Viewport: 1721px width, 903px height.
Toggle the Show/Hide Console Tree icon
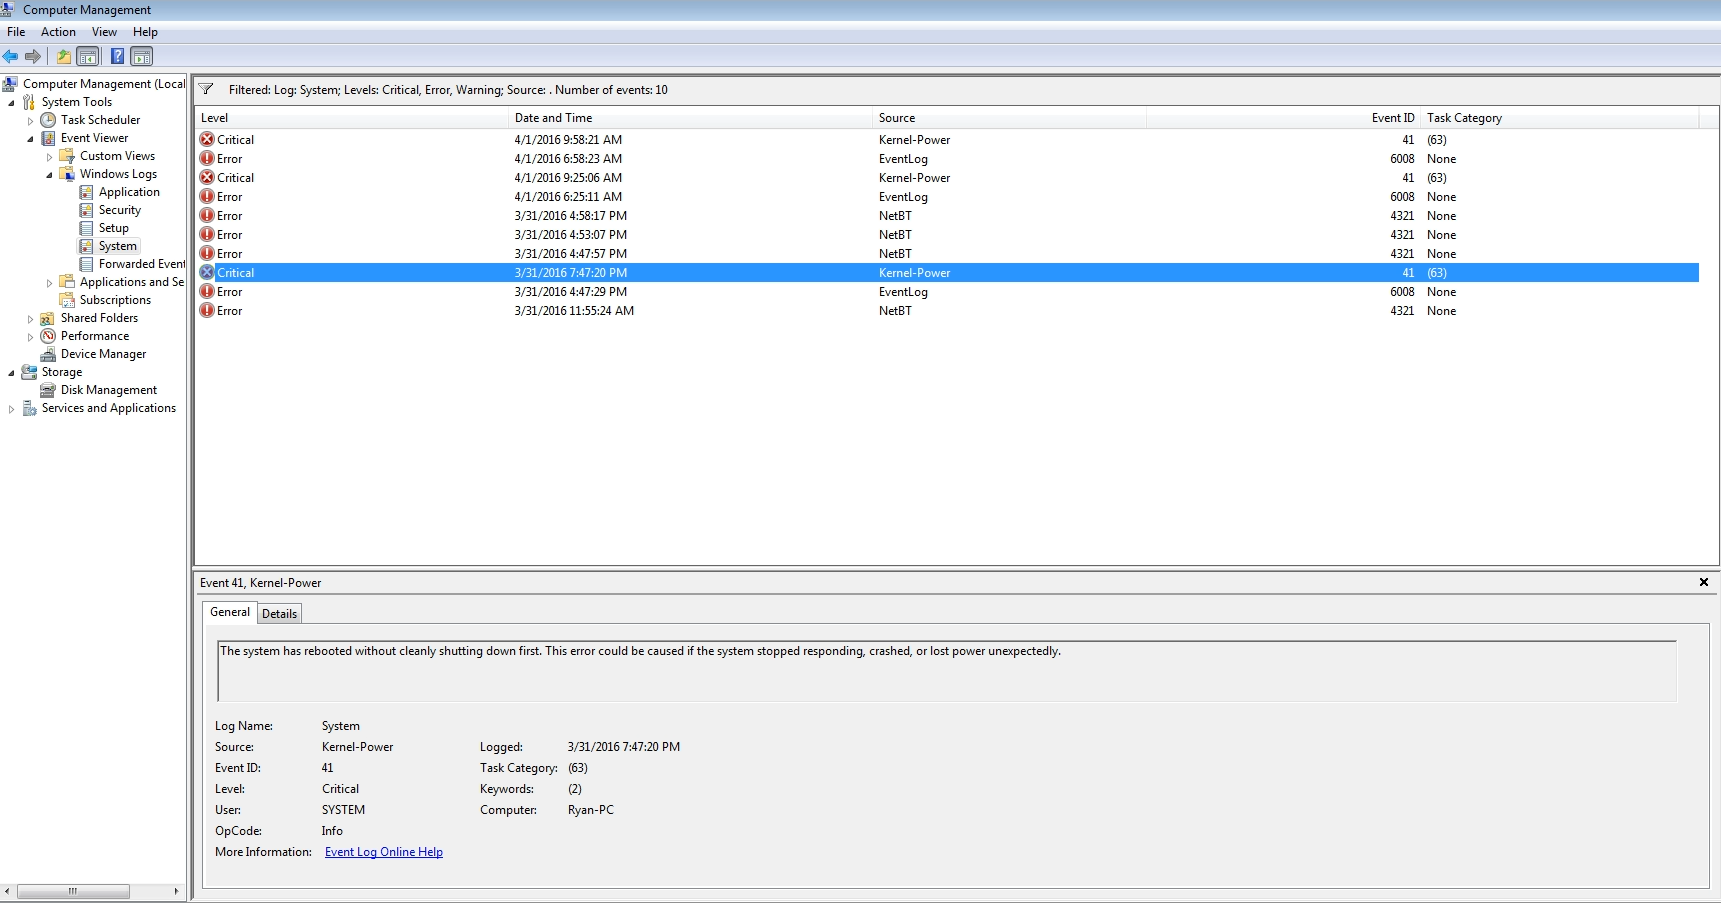pos(88,56)
